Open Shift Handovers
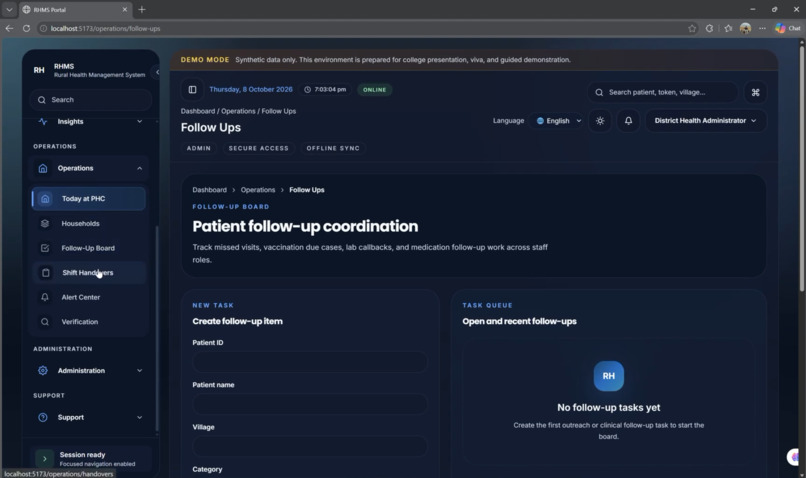Screen dimensions: 806x478 click(x=89, y=273)
